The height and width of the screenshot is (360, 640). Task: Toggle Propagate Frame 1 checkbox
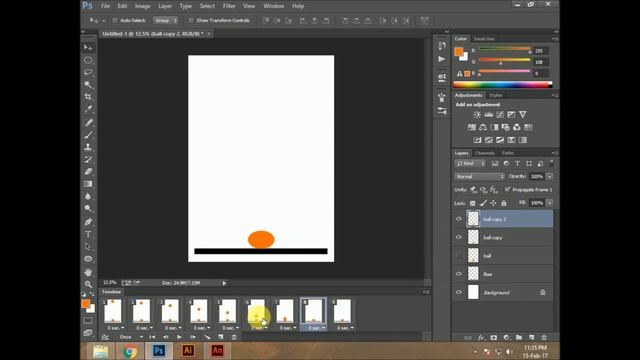(x=507, y=189)
